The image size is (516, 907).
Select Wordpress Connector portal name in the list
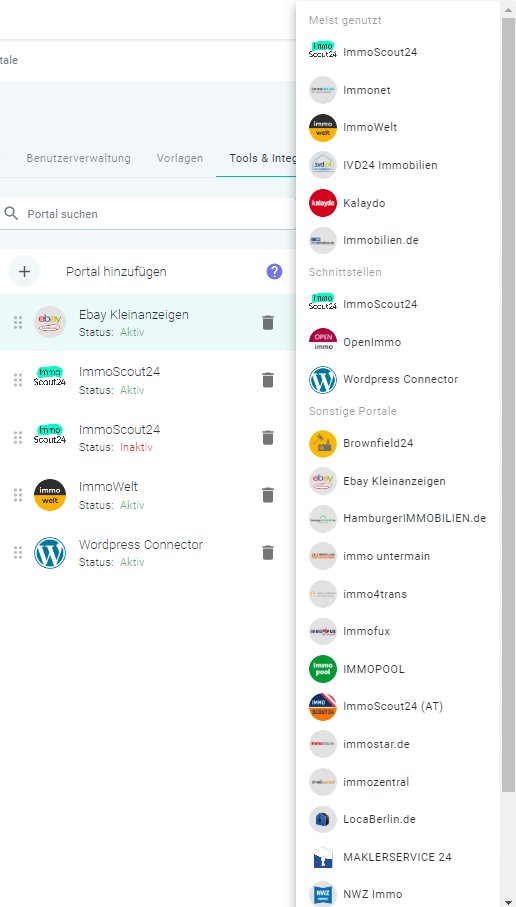point(141,545)
